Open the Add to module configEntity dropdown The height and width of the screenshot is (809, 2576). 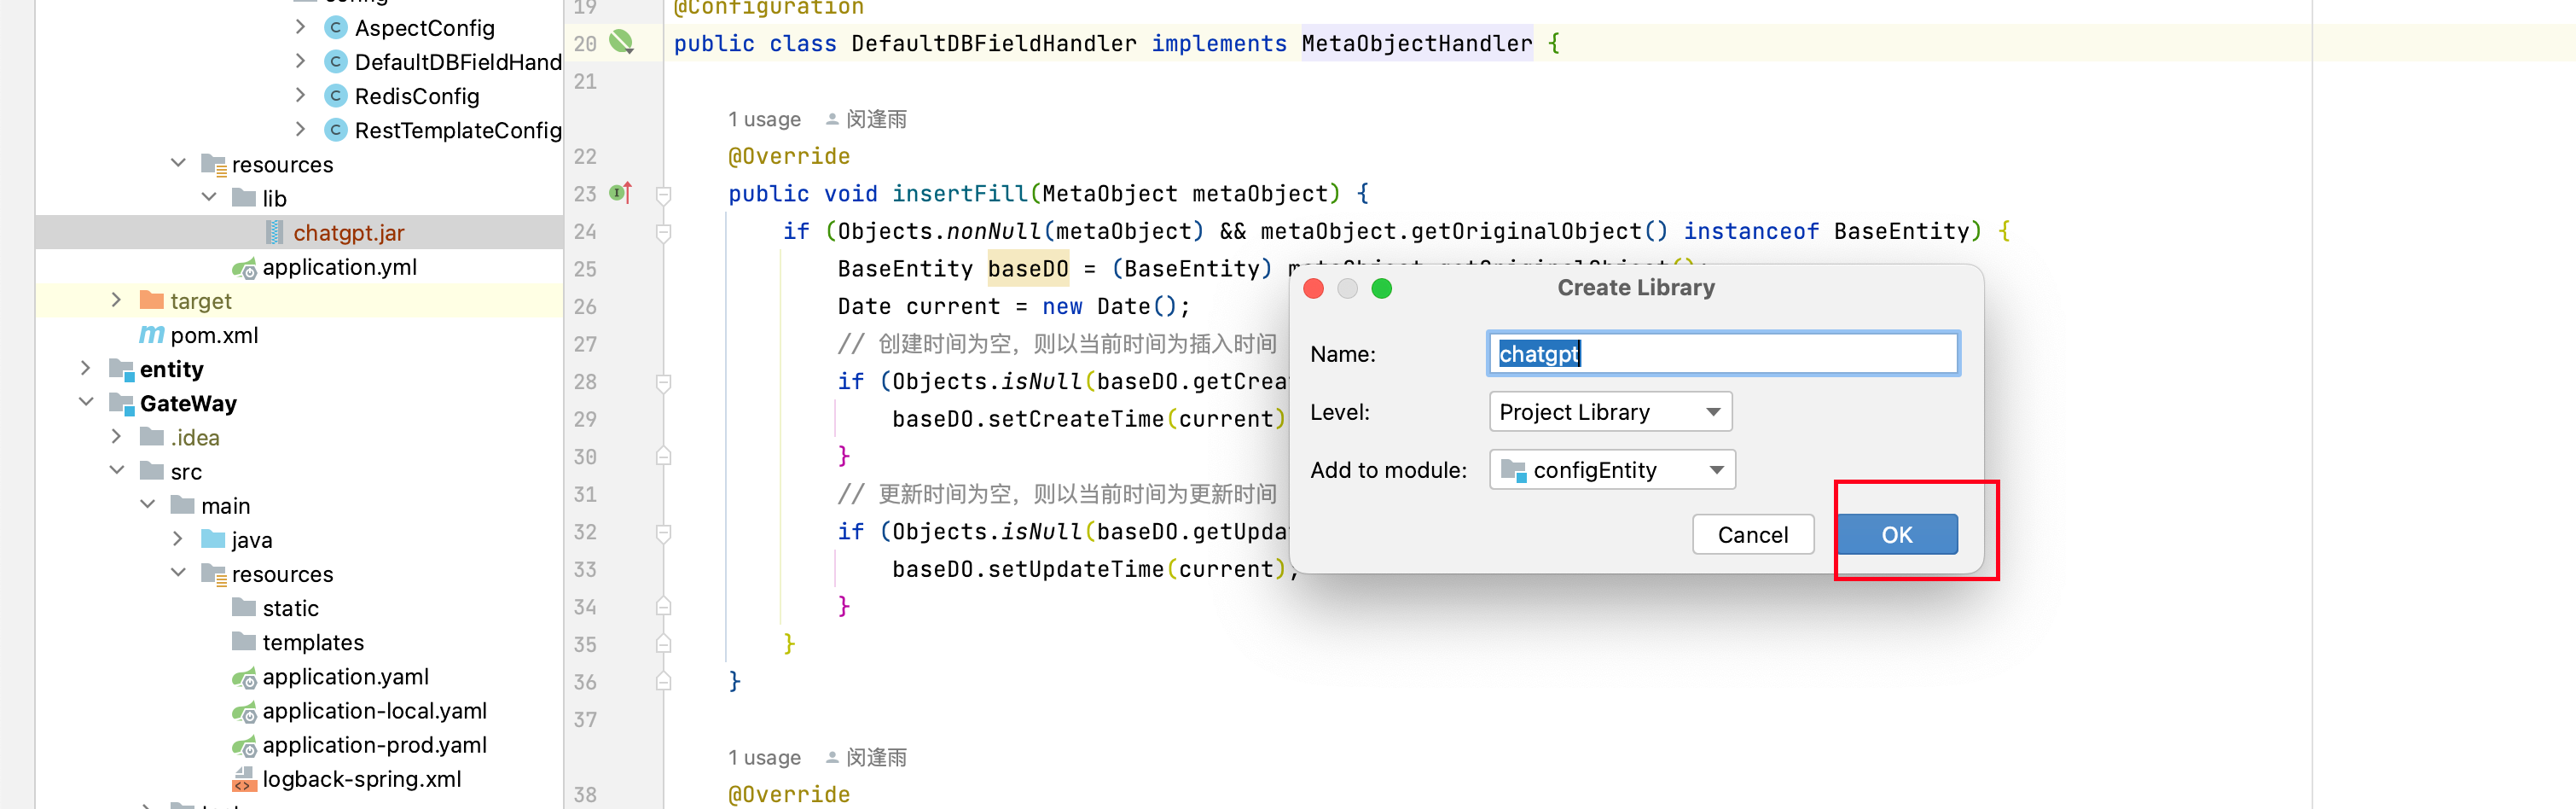pos(1611,470)
